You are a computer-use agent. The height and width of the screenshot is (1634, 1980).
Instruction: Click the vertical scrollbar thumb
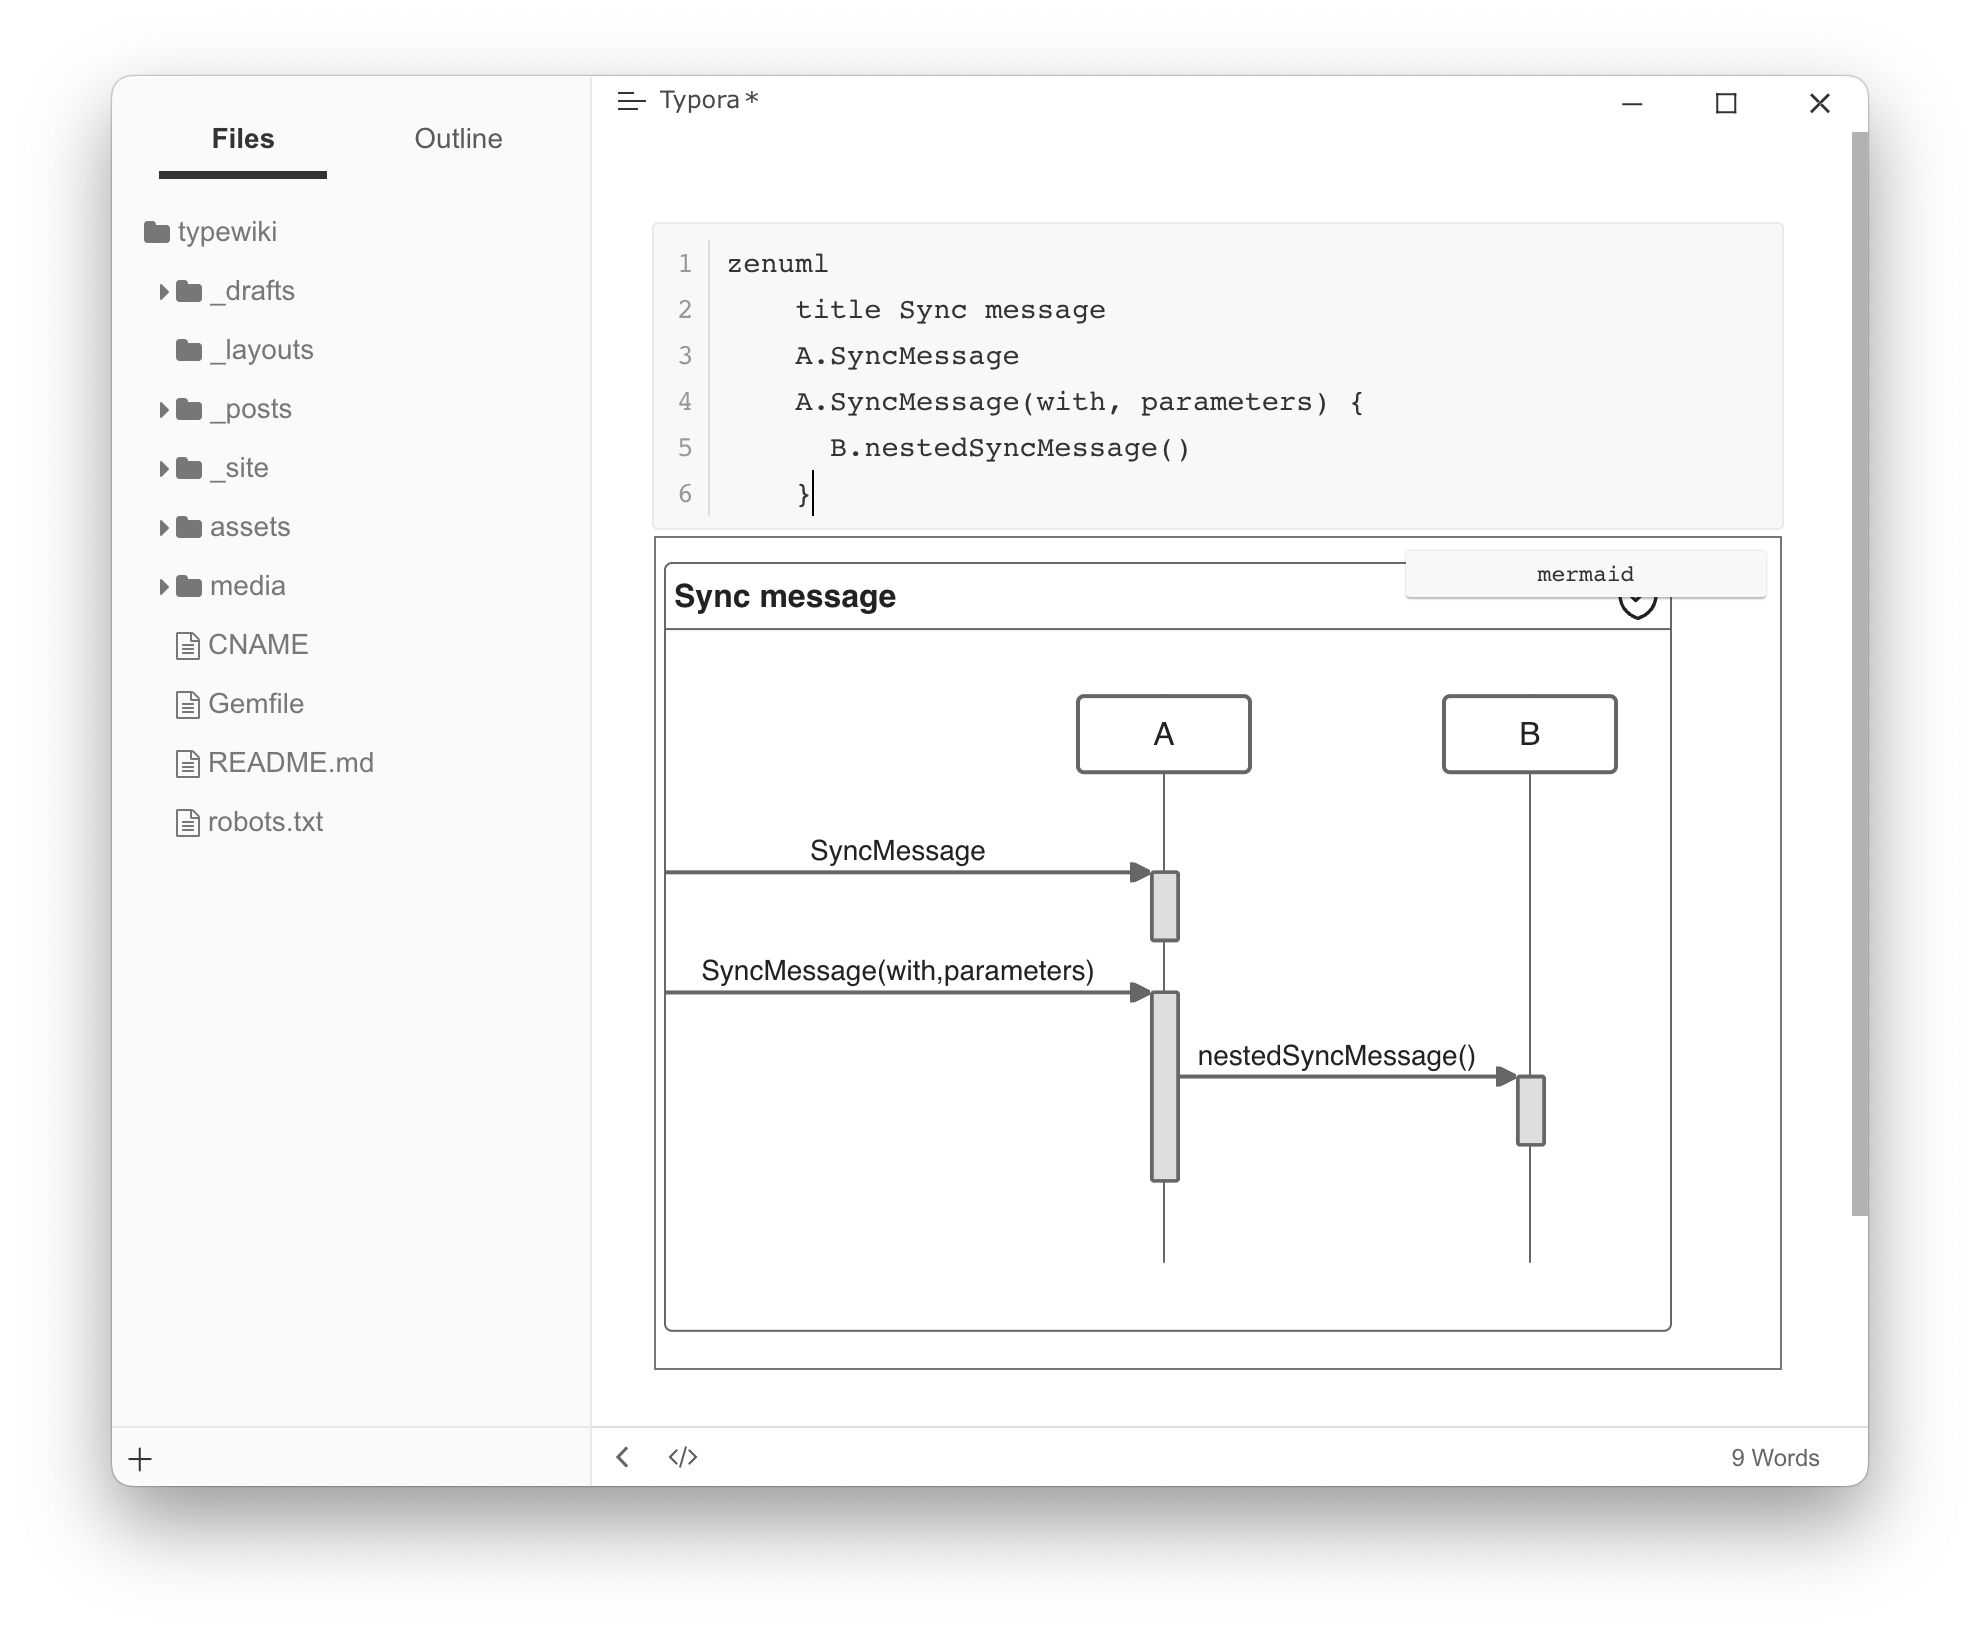1859,674
